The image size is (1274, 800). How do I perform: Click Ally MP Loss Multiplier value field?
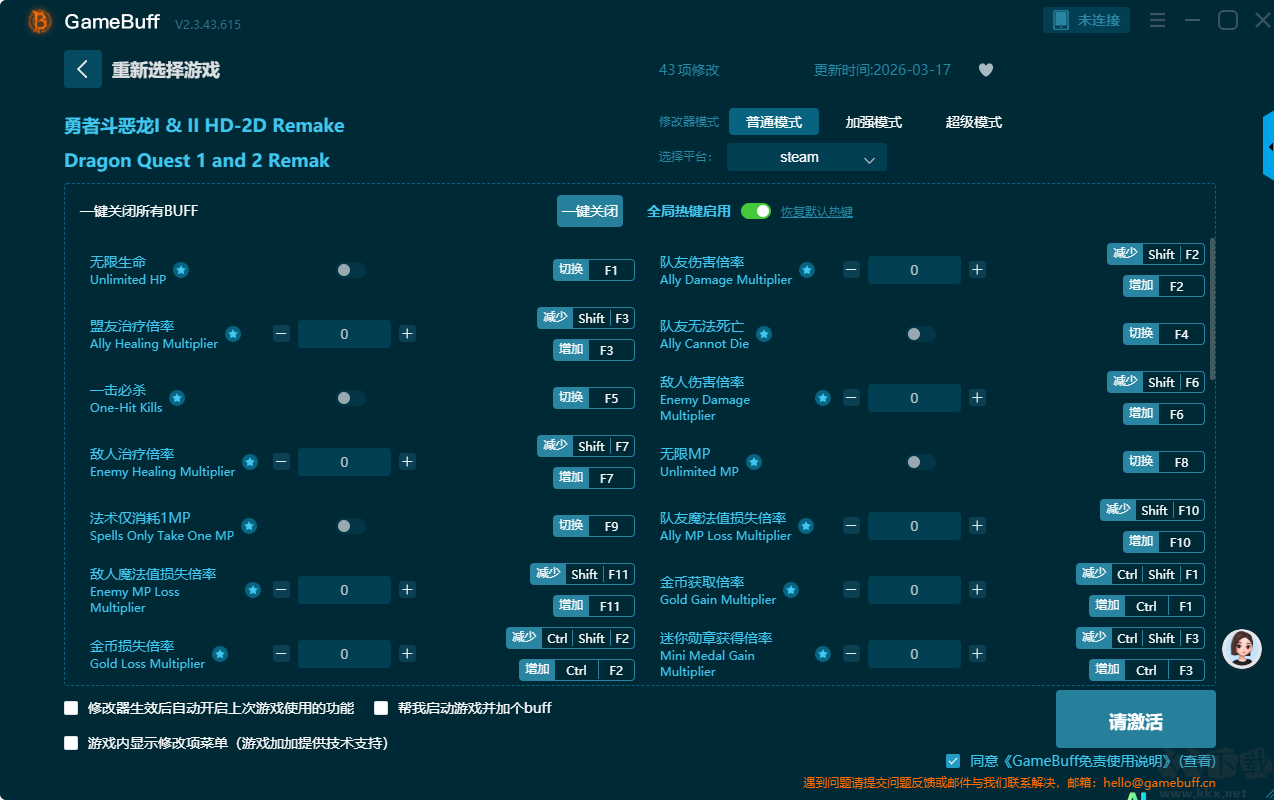(x=914, y=526)
